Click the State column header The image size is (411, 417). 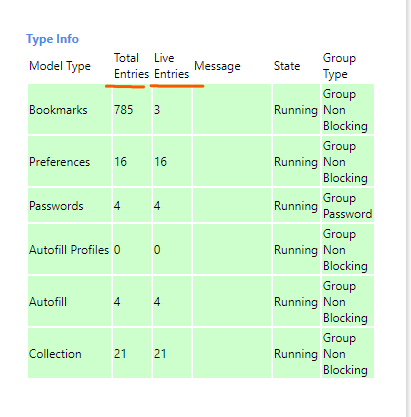(x=287, y=66)
